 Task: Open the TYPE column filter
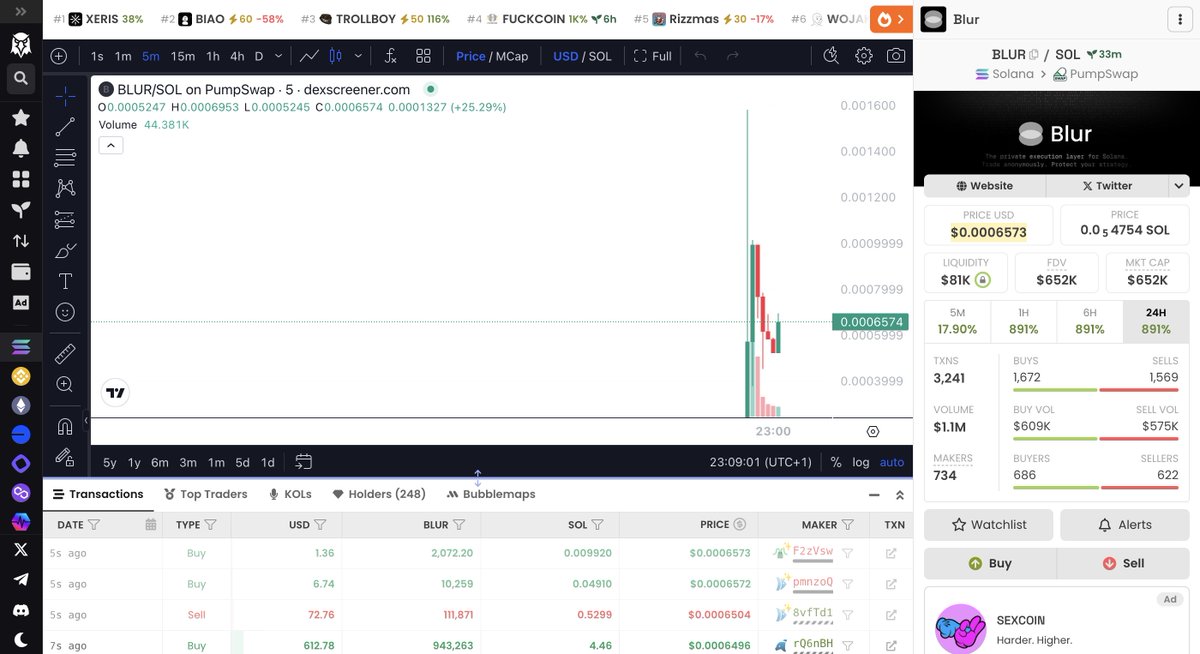pyautogui.click(x=211, y=524)
